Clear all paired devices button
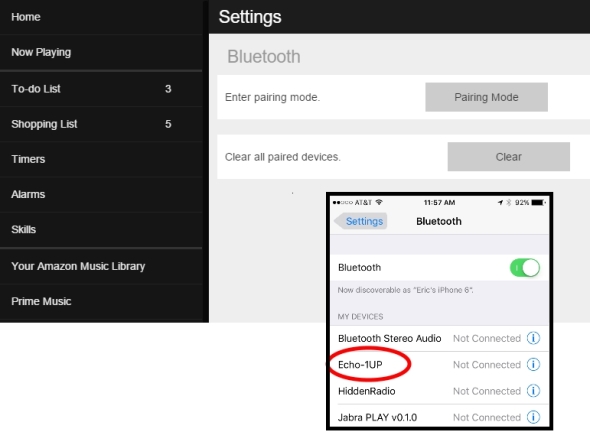 pyautogui.click(x=508, y=157)
